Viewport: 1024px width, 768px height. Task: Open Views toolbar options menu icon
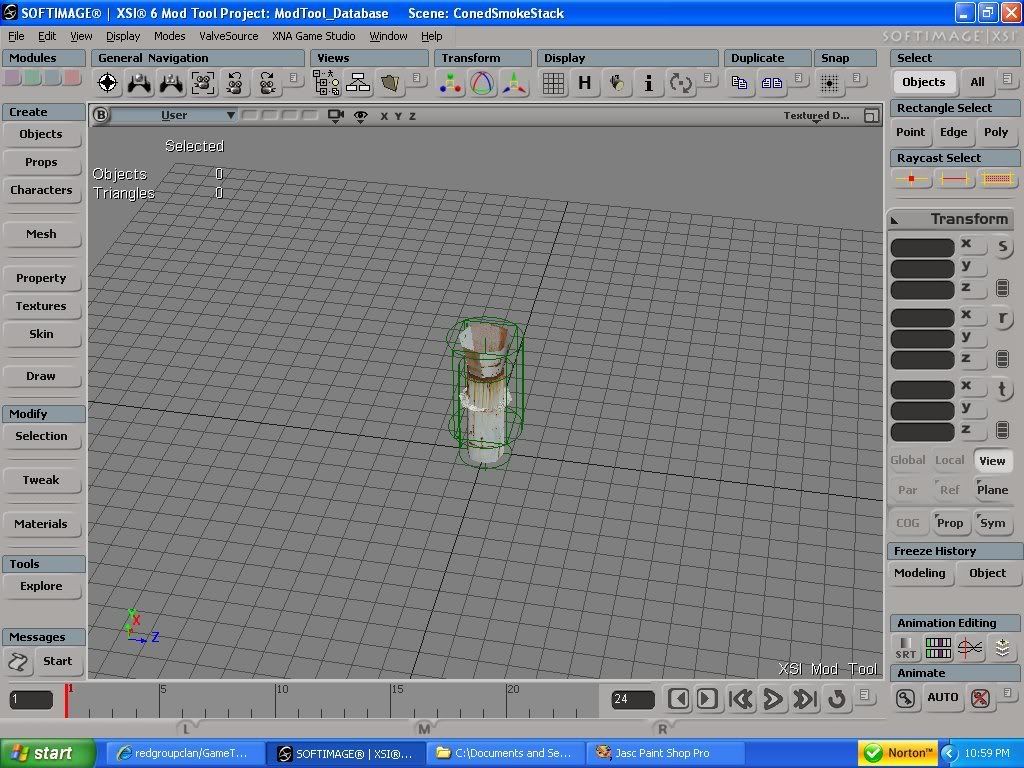(x=417, y=78)
